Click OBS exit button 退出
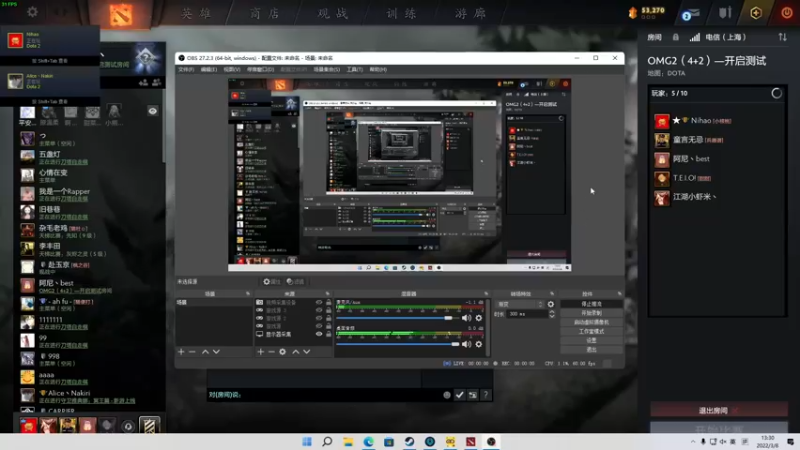Screen dimensions: 800x450 pos(591,349)
